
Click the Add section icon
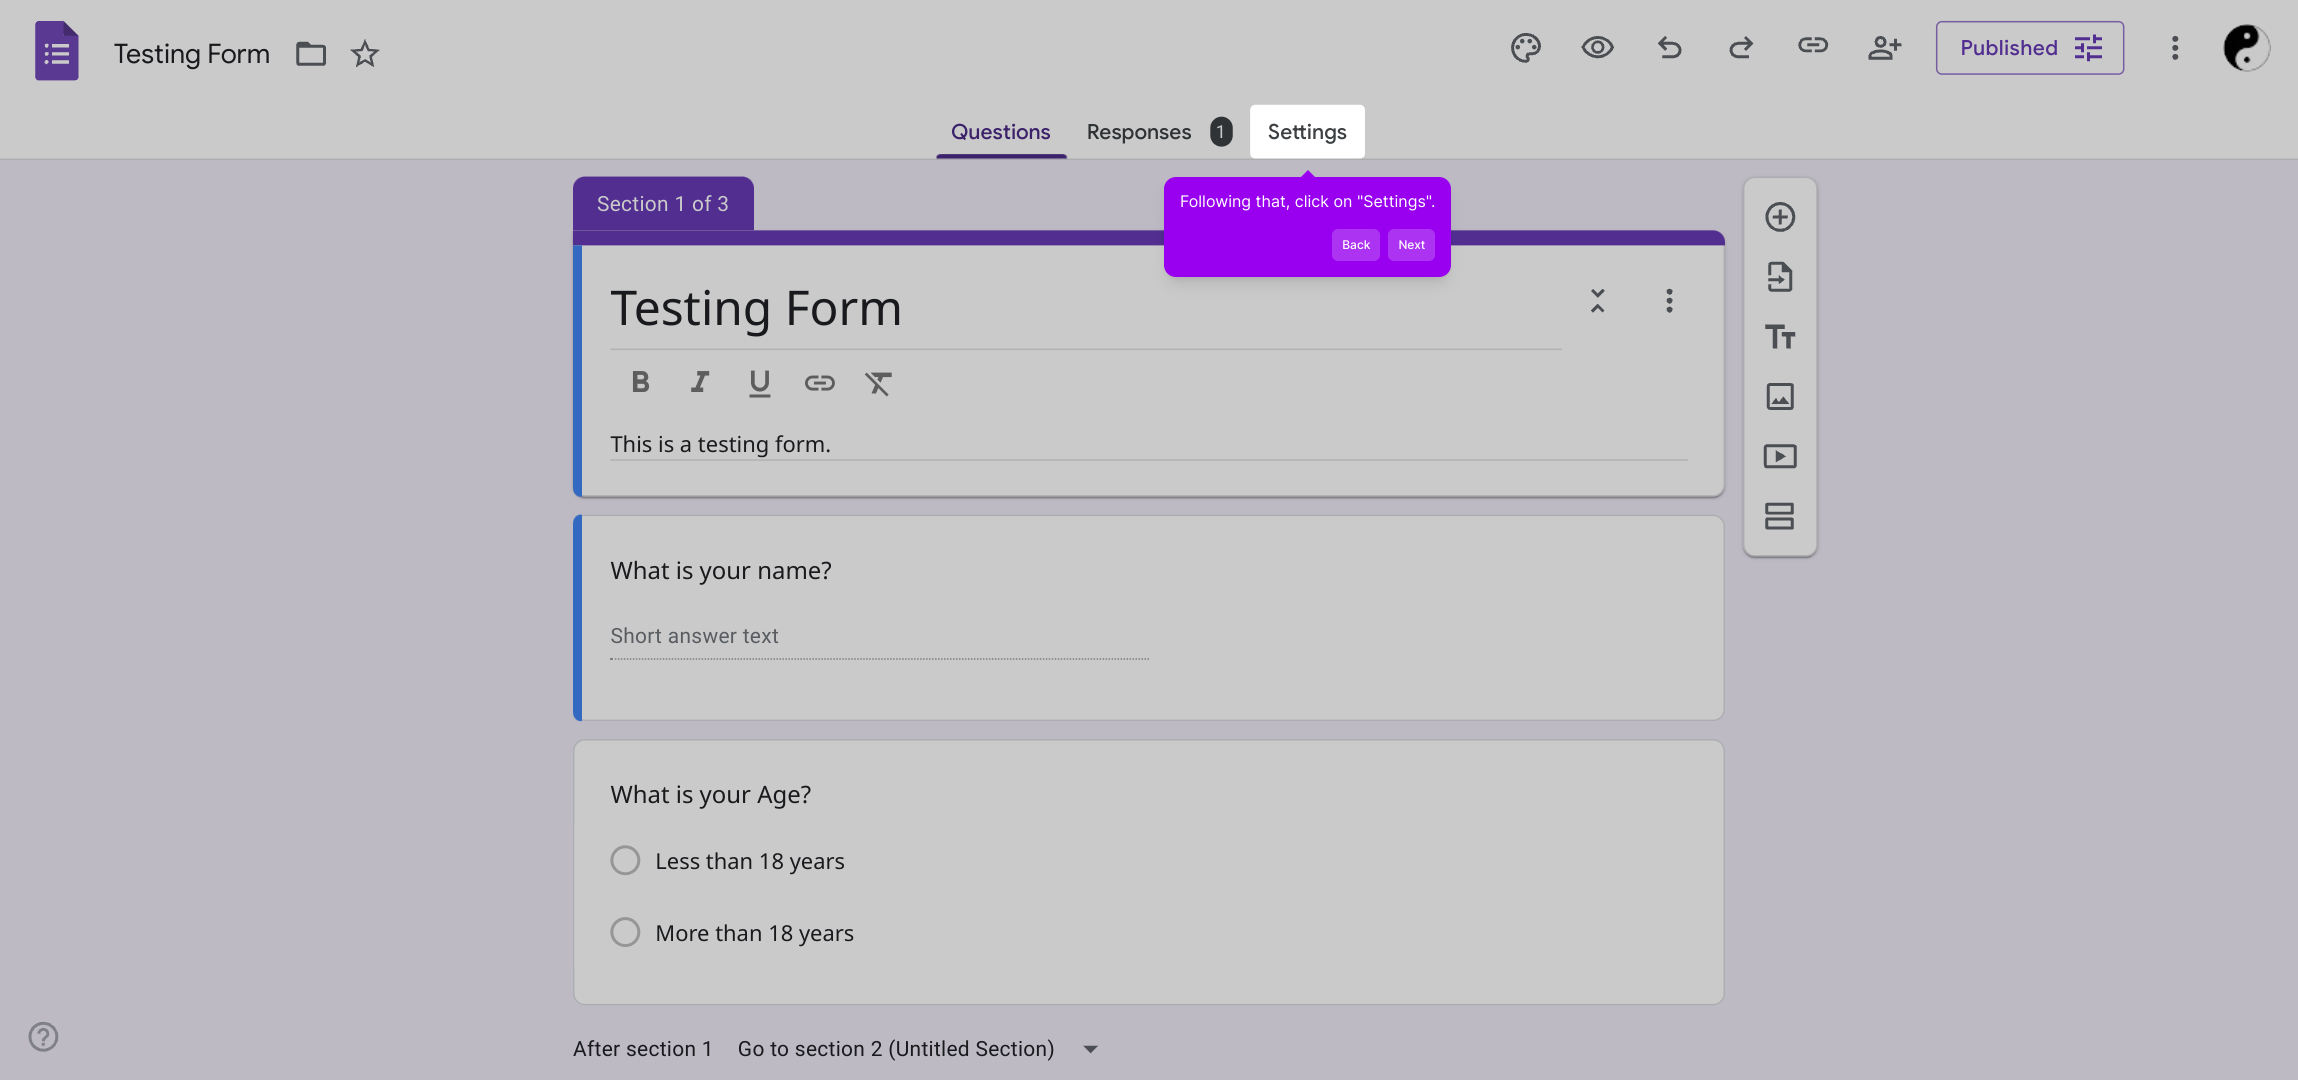1779,516
